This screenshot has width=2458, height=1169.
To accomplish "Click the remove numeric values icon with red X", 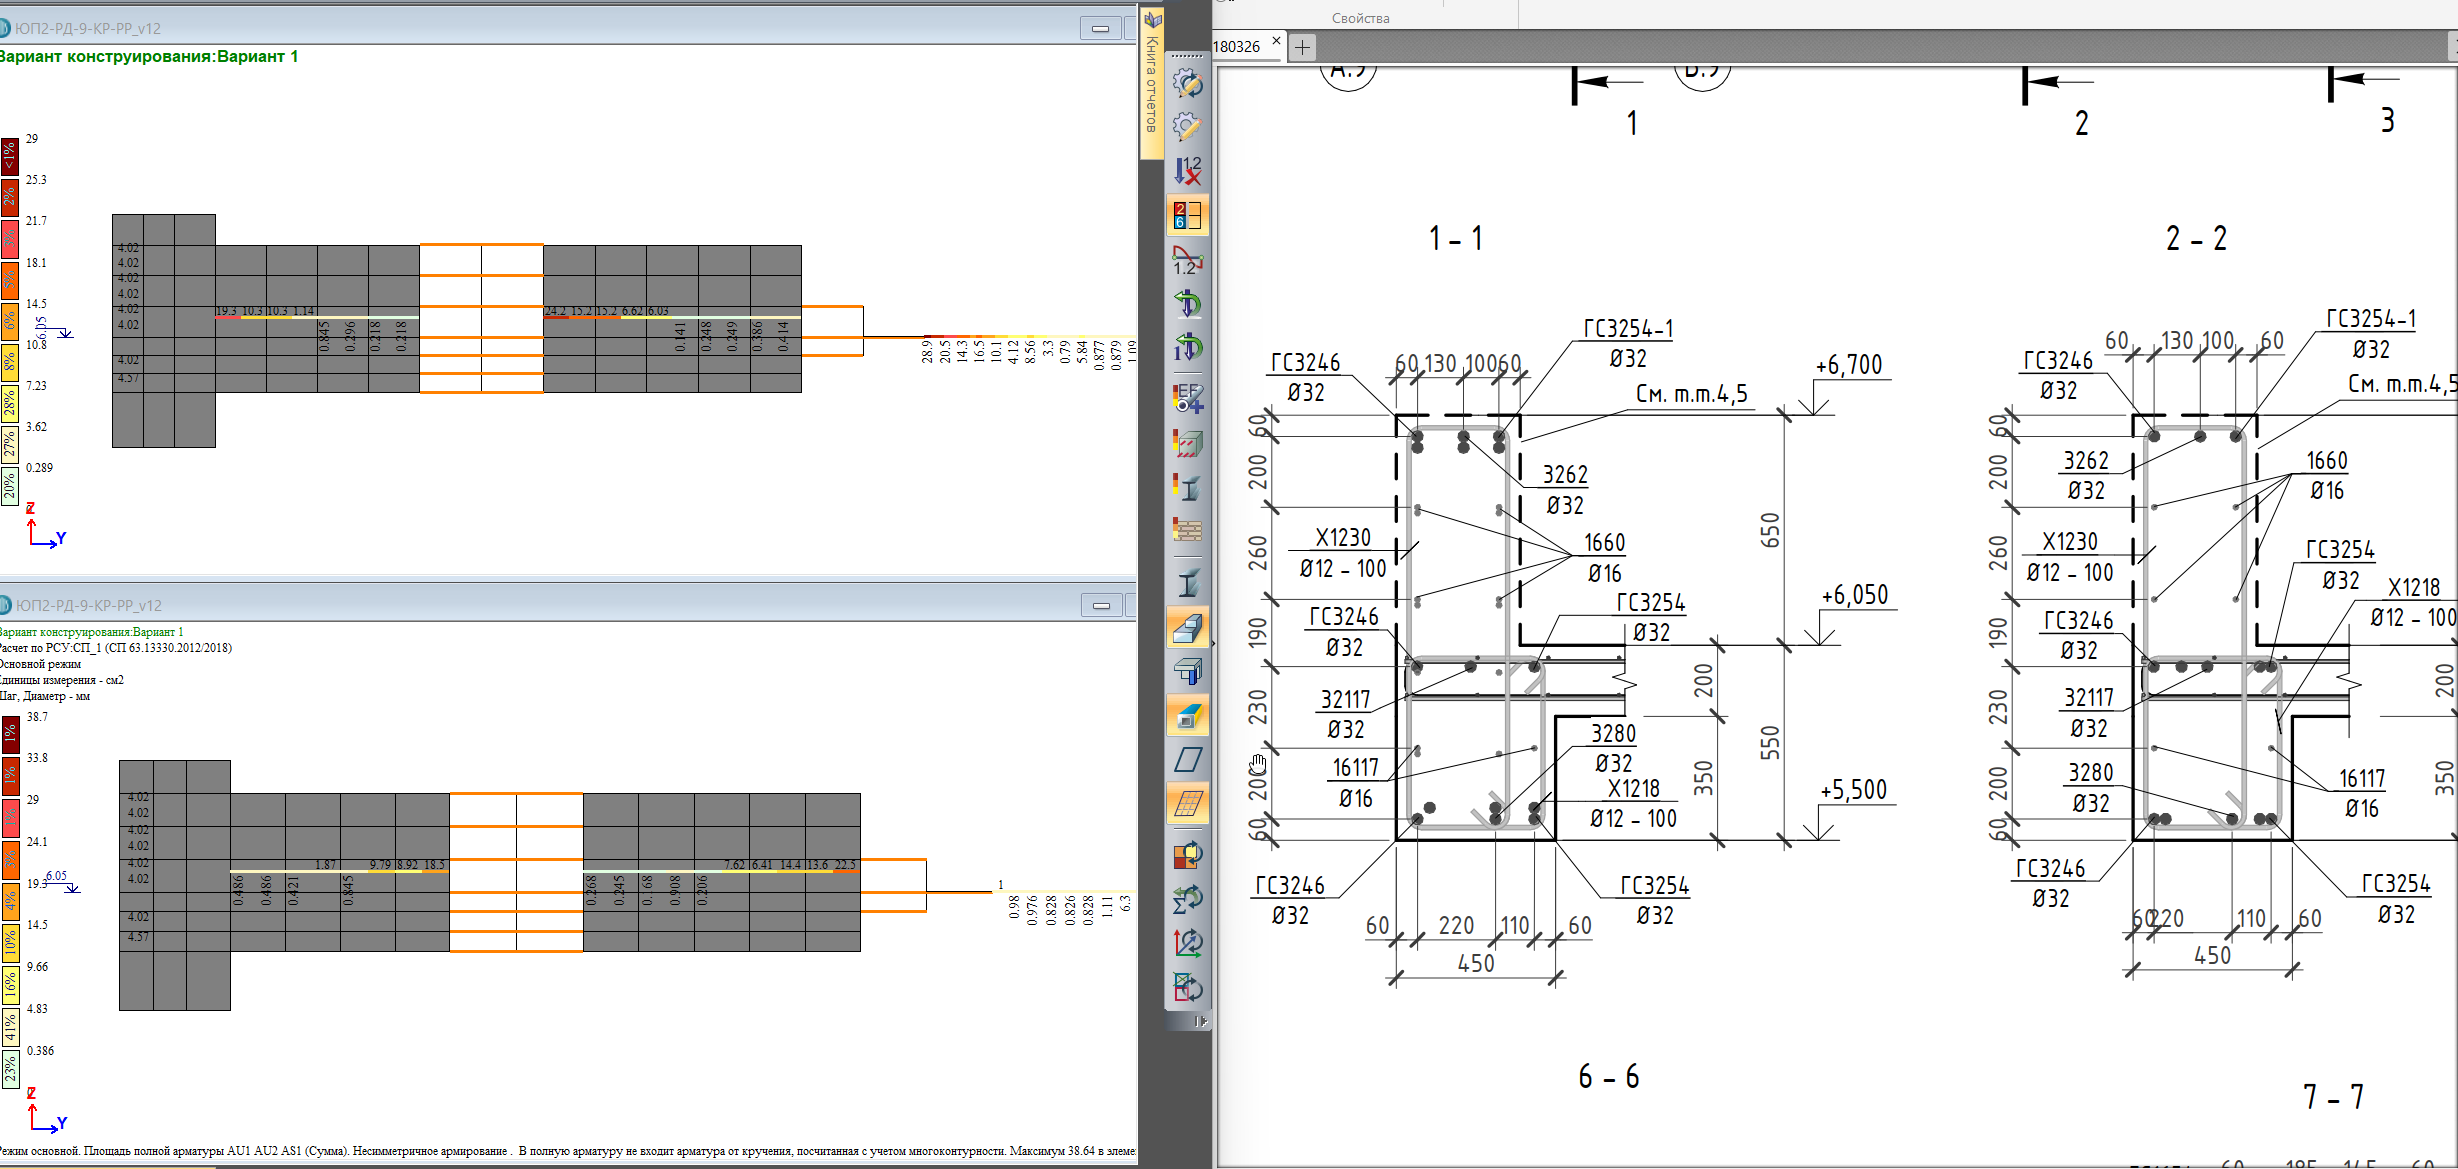I will coord(1188,171).
